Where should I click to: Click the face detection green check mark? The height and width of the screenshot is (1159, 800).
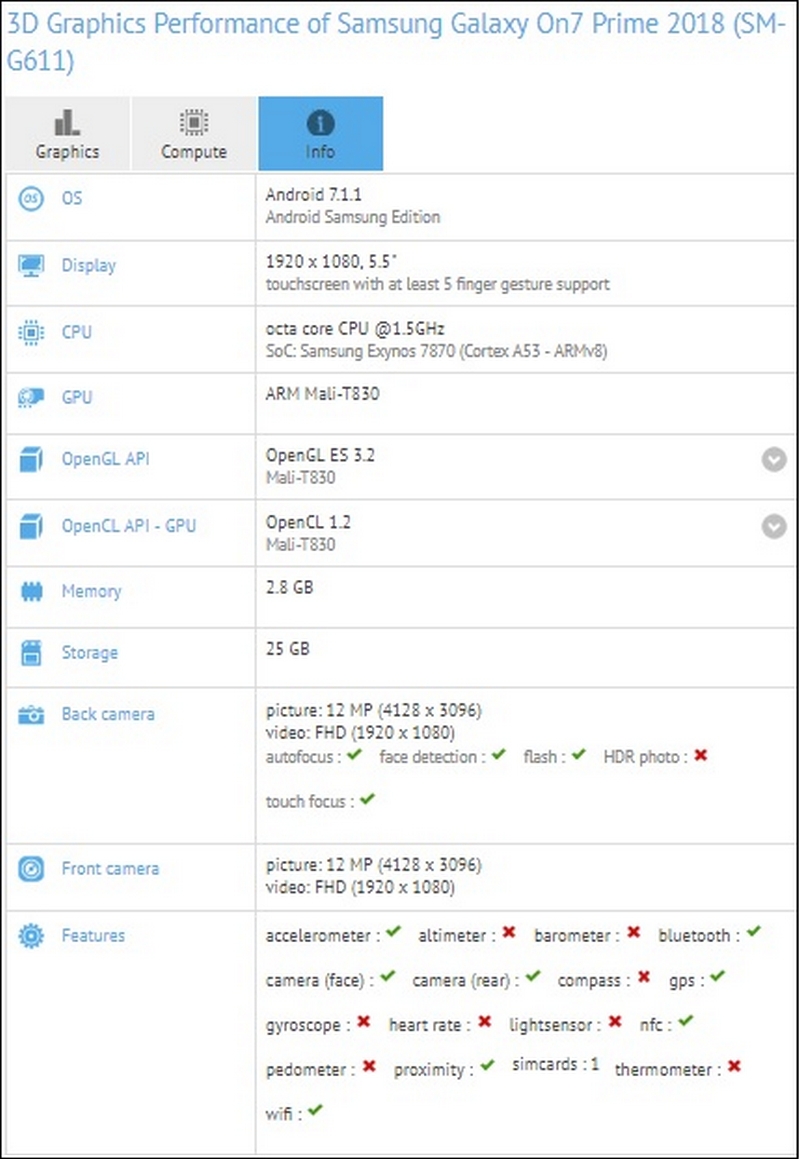498,755
